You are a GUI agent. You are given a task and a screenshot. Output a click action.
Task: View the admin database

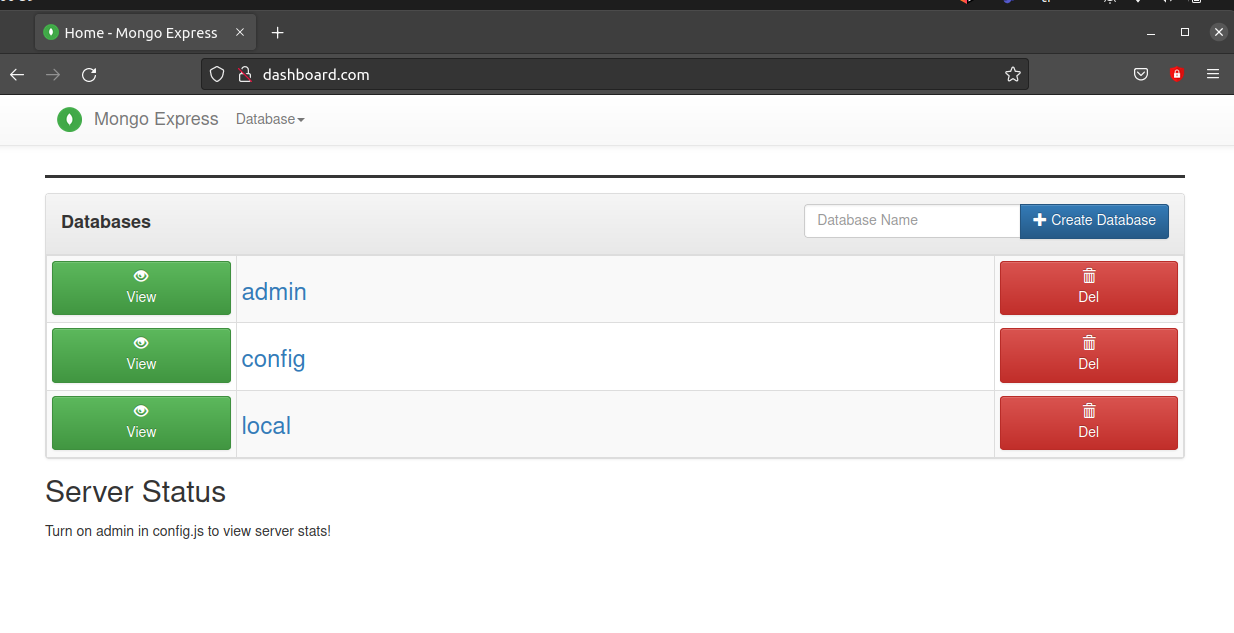coord(141,288)
